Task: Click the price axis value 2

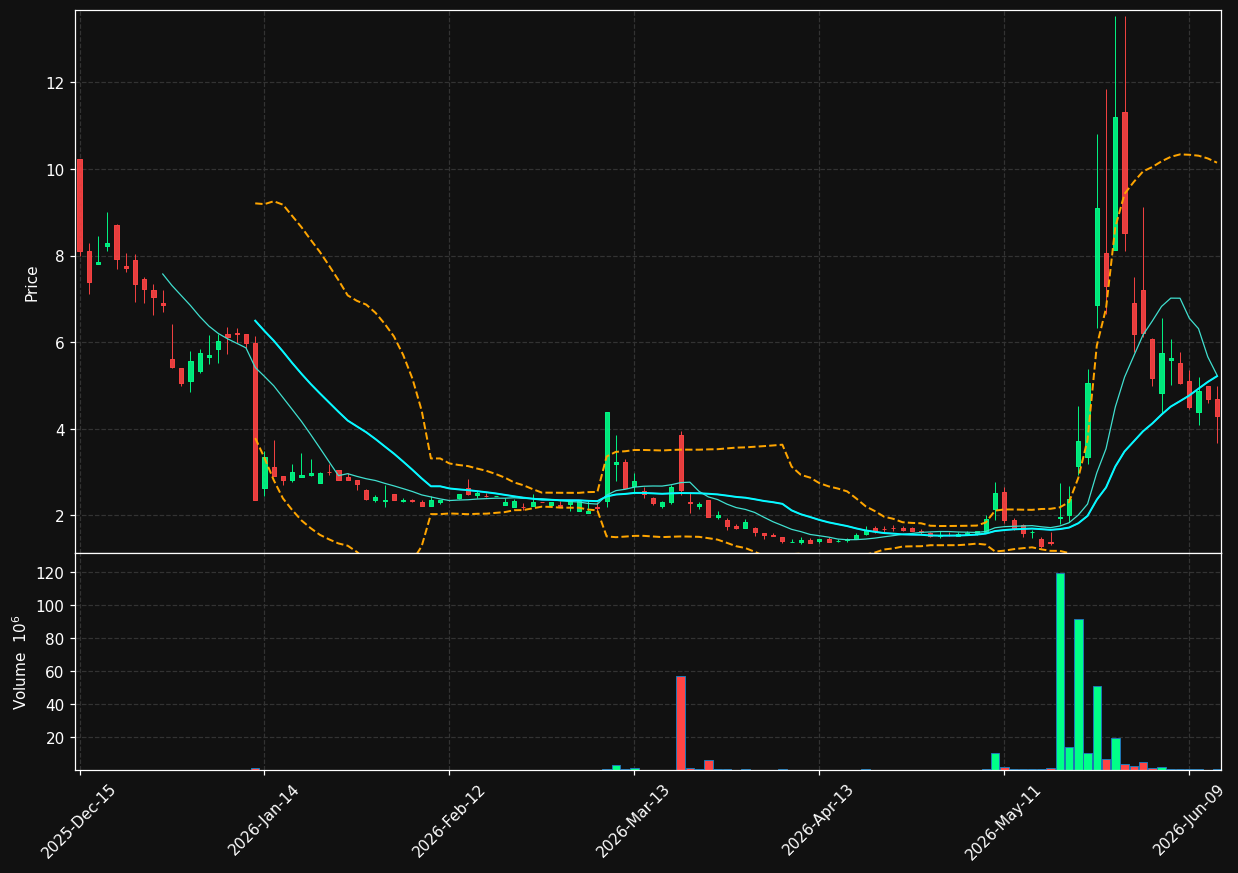Action: (x=62, y=516)
